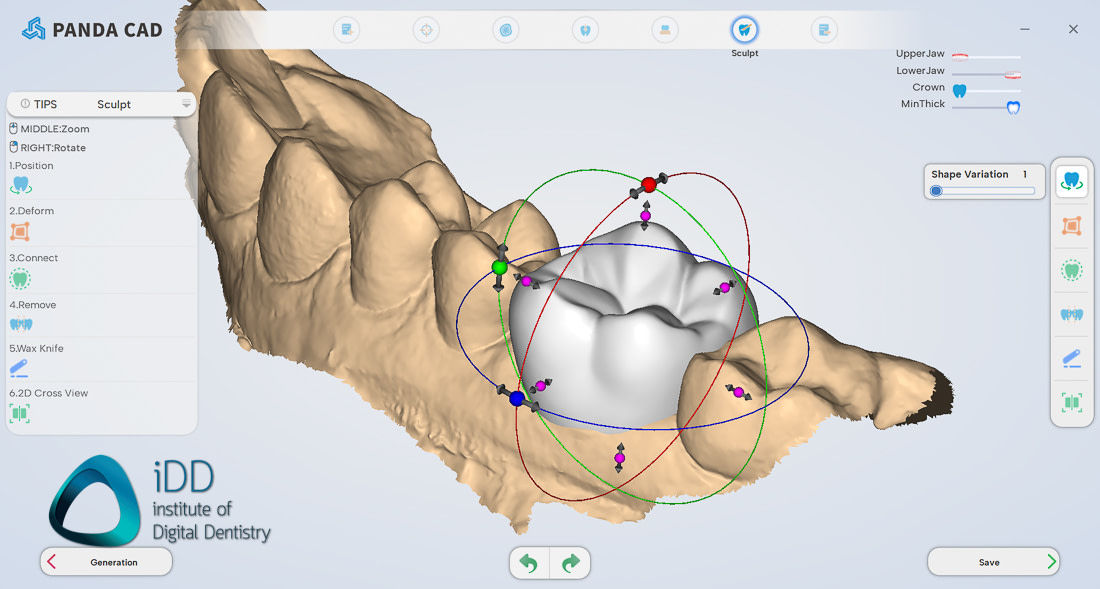Click the Sculpt step in the top workflow bar

point(744,30)
